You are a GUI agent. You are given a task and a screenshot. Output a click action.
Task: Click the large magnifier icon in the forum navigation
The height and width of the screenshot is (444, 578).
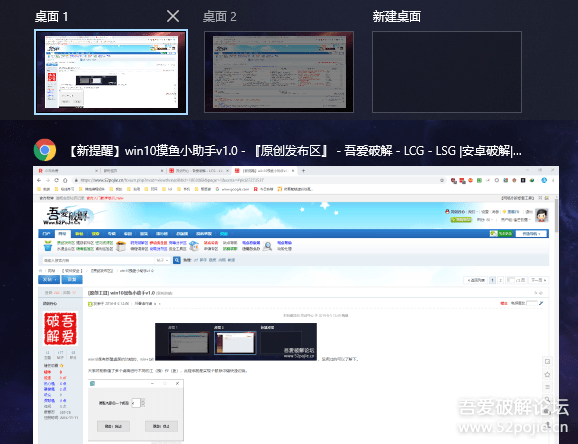click(268, 246)
